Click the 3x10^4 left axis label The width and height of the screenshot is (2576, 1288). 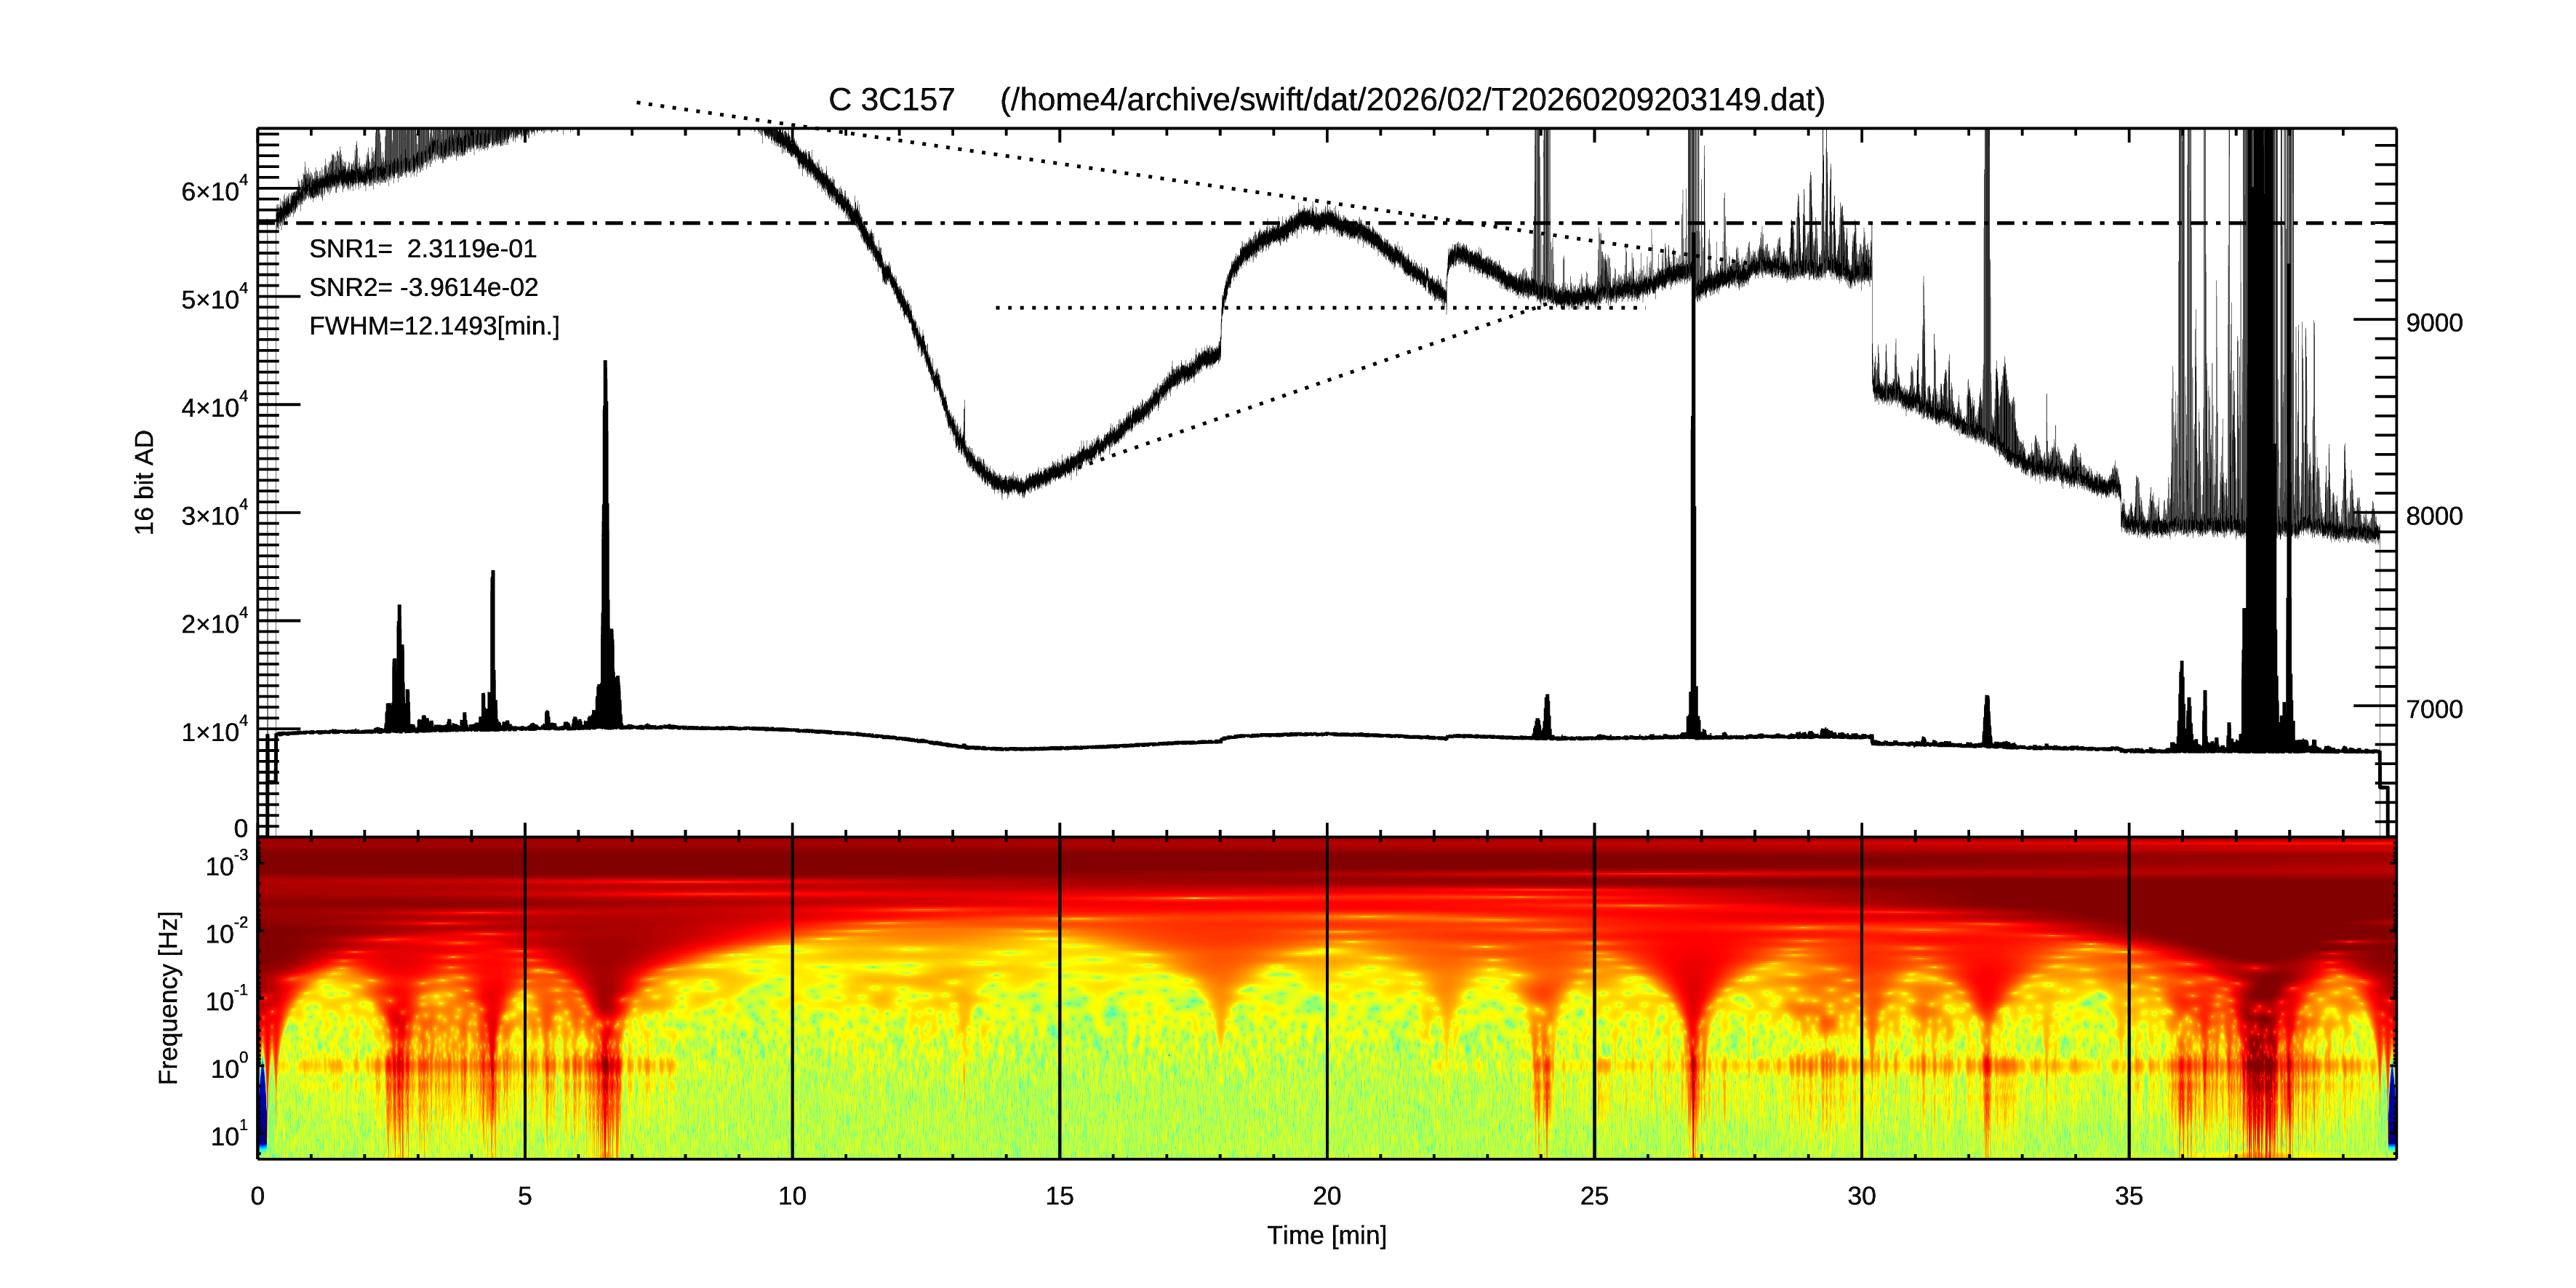click(x=214, y=515)
